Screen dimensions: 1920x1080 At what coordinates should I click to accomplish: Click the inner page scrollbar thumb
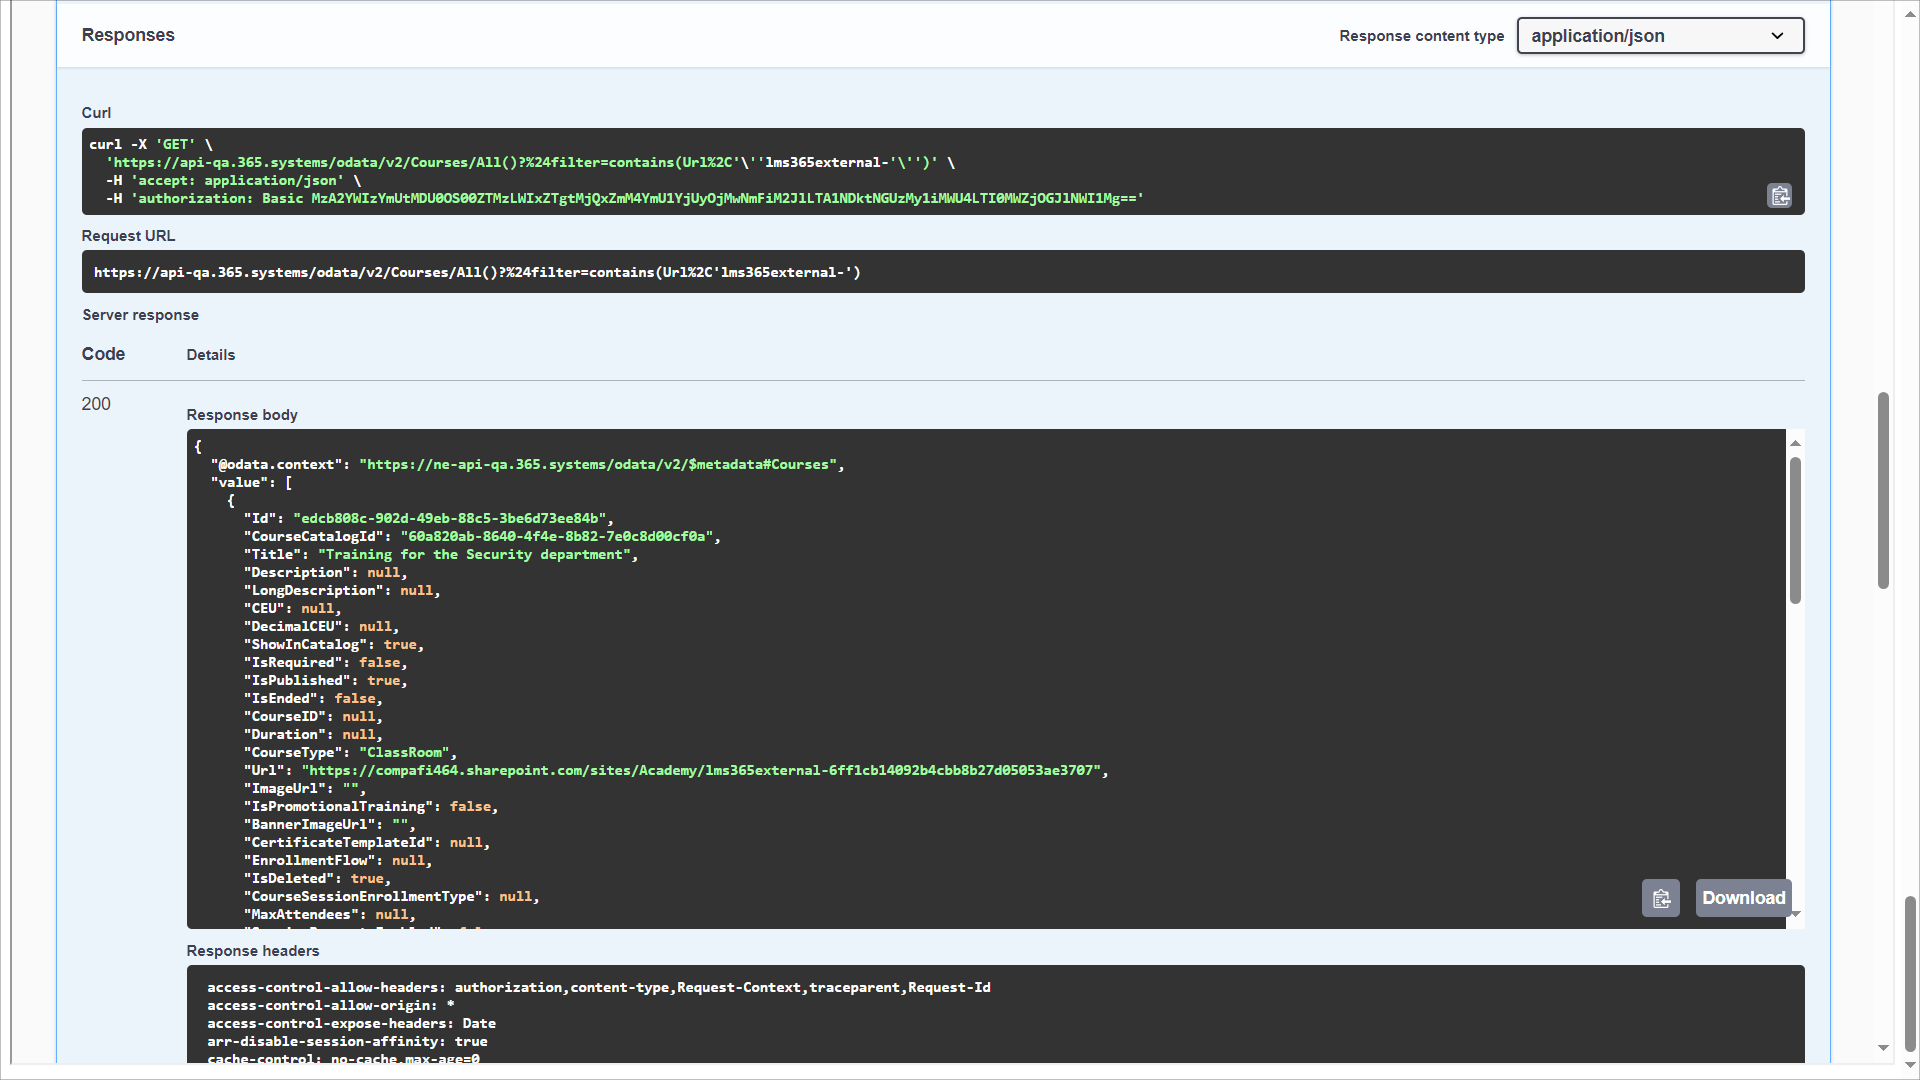tap(1883, 490)
